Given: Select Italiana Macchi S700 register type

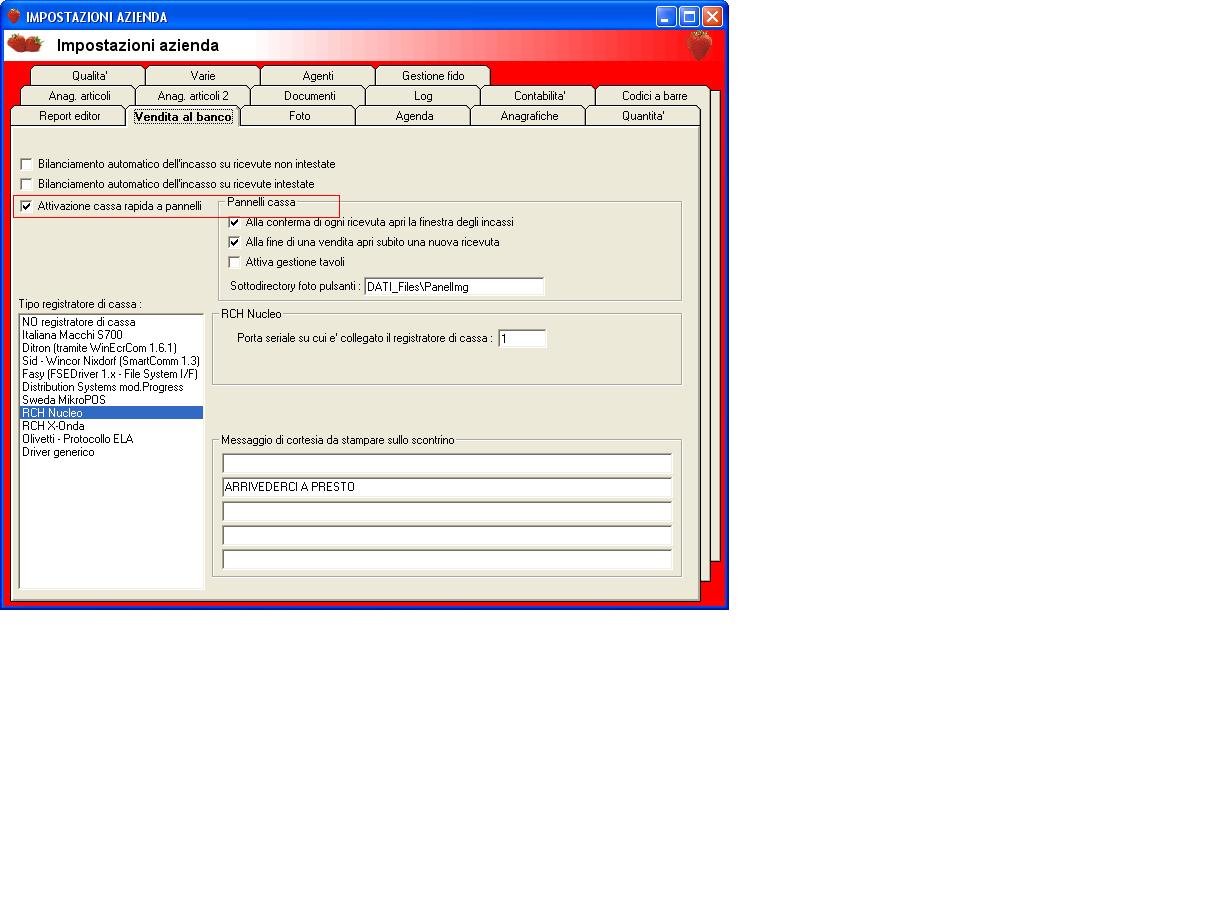Looking at the screenshot, I should [x=111, y=335].
